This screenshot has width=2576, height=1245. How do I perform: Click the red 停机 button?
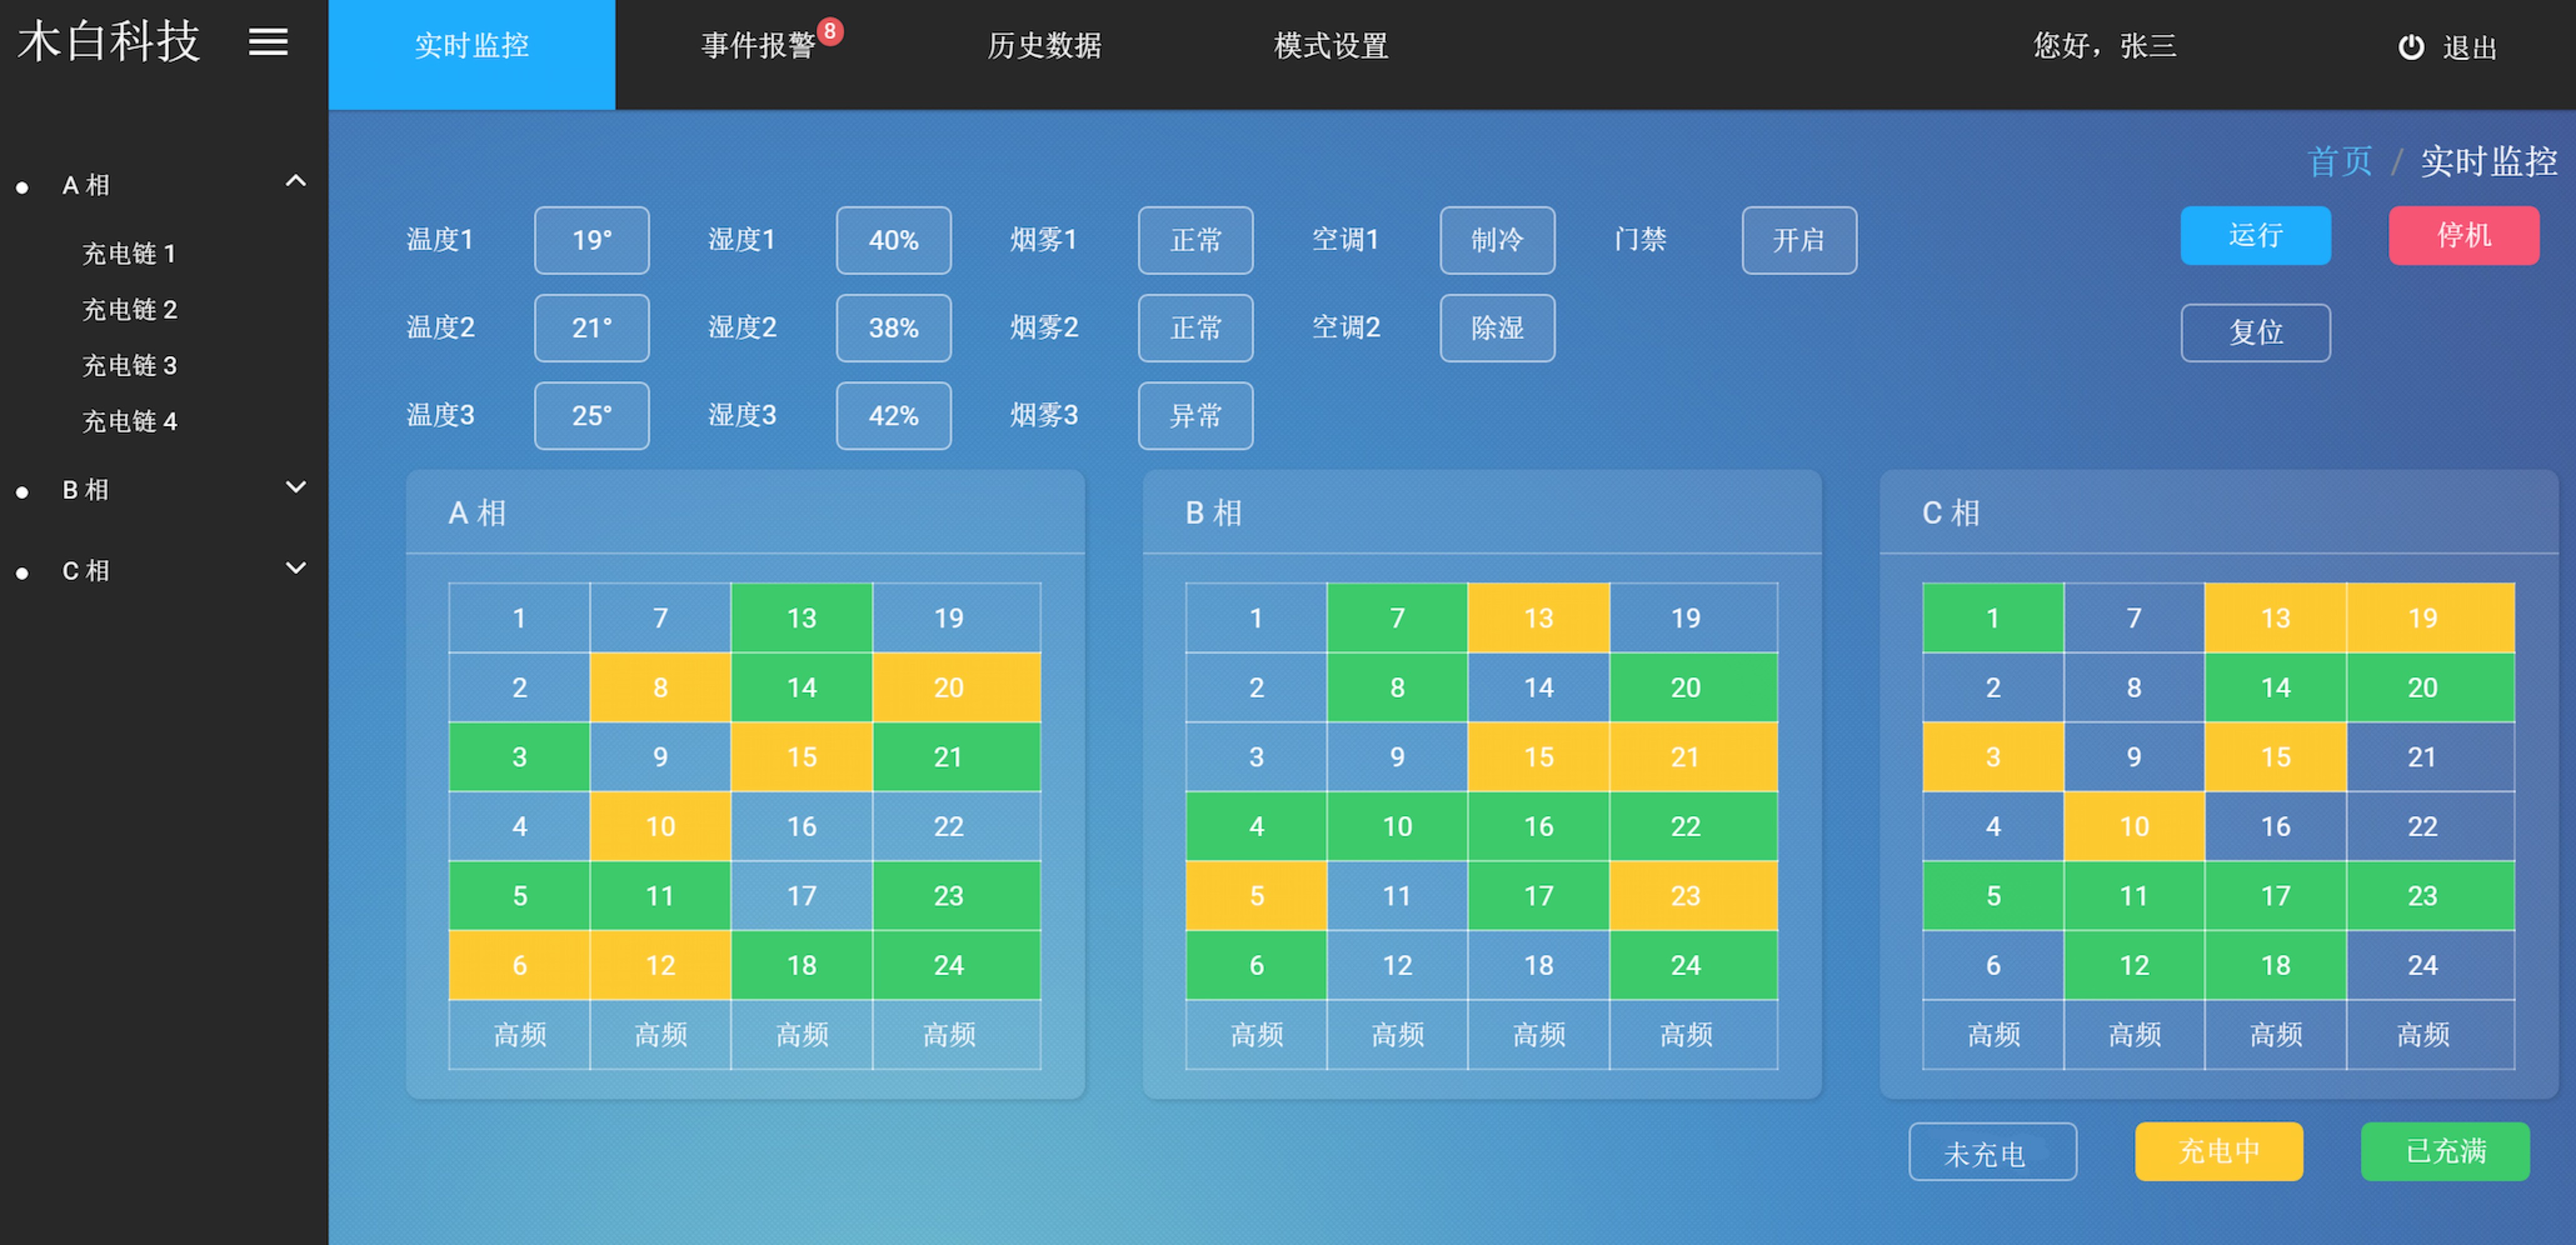[x=2463, y=236]
